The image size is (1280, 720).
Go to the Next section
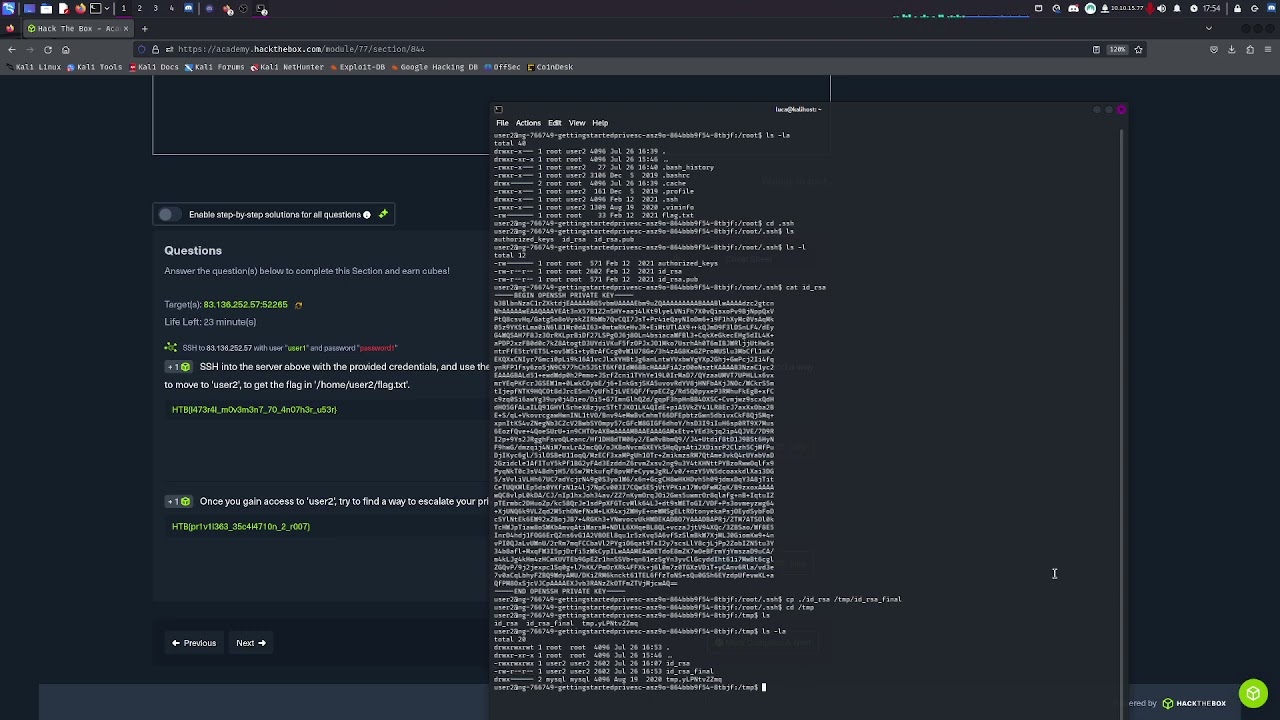250,643
